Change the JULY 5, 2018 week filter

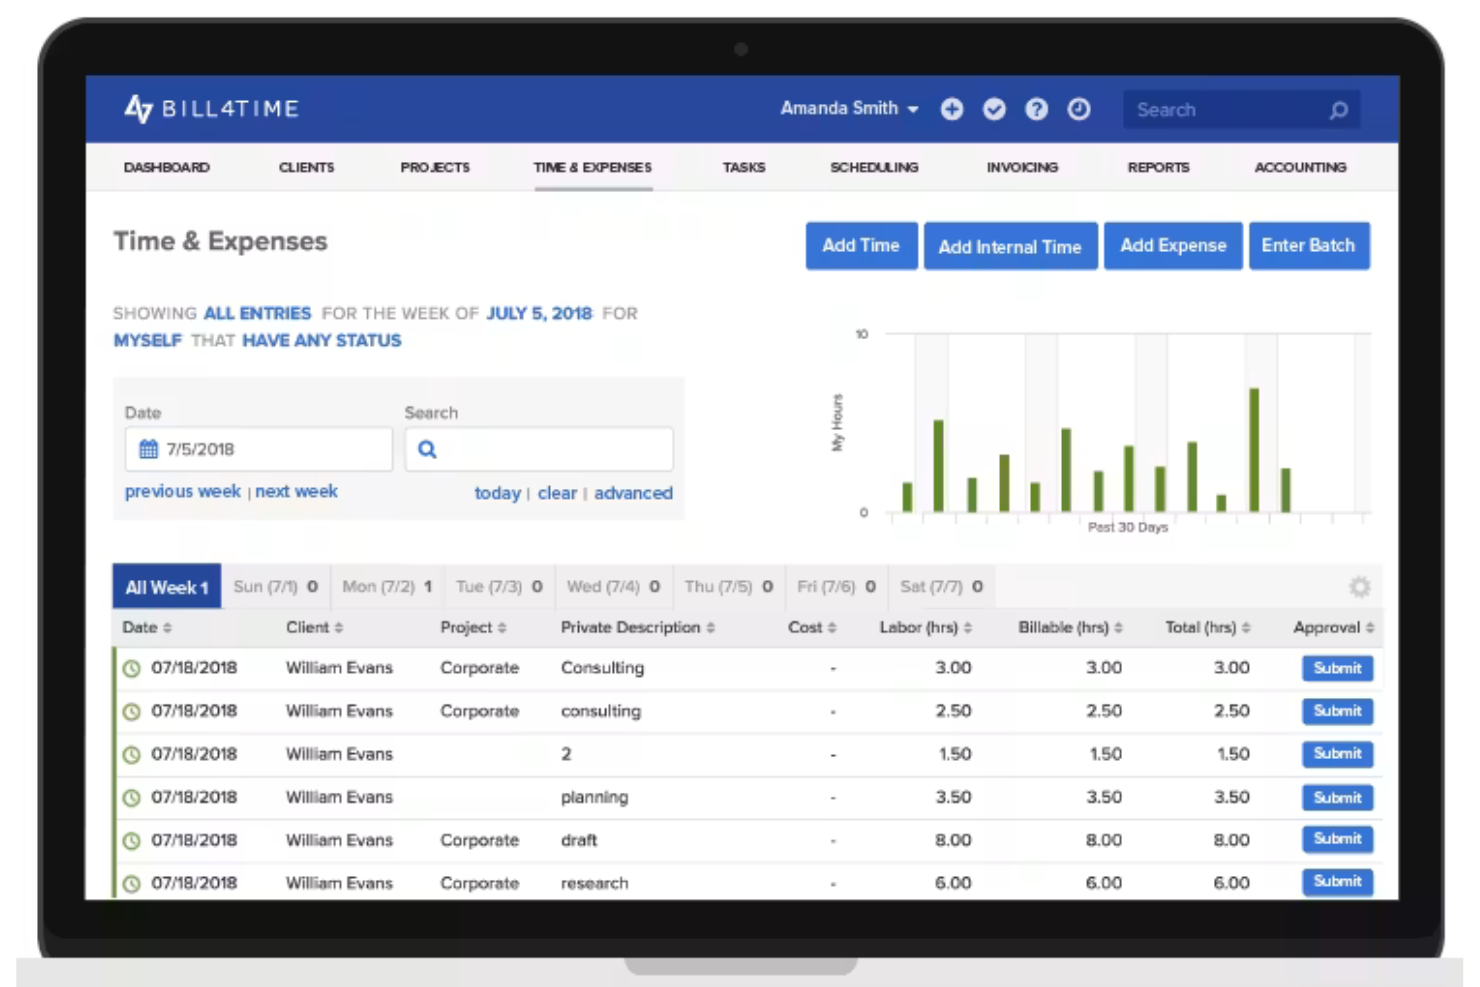click(x=539, y=313)
